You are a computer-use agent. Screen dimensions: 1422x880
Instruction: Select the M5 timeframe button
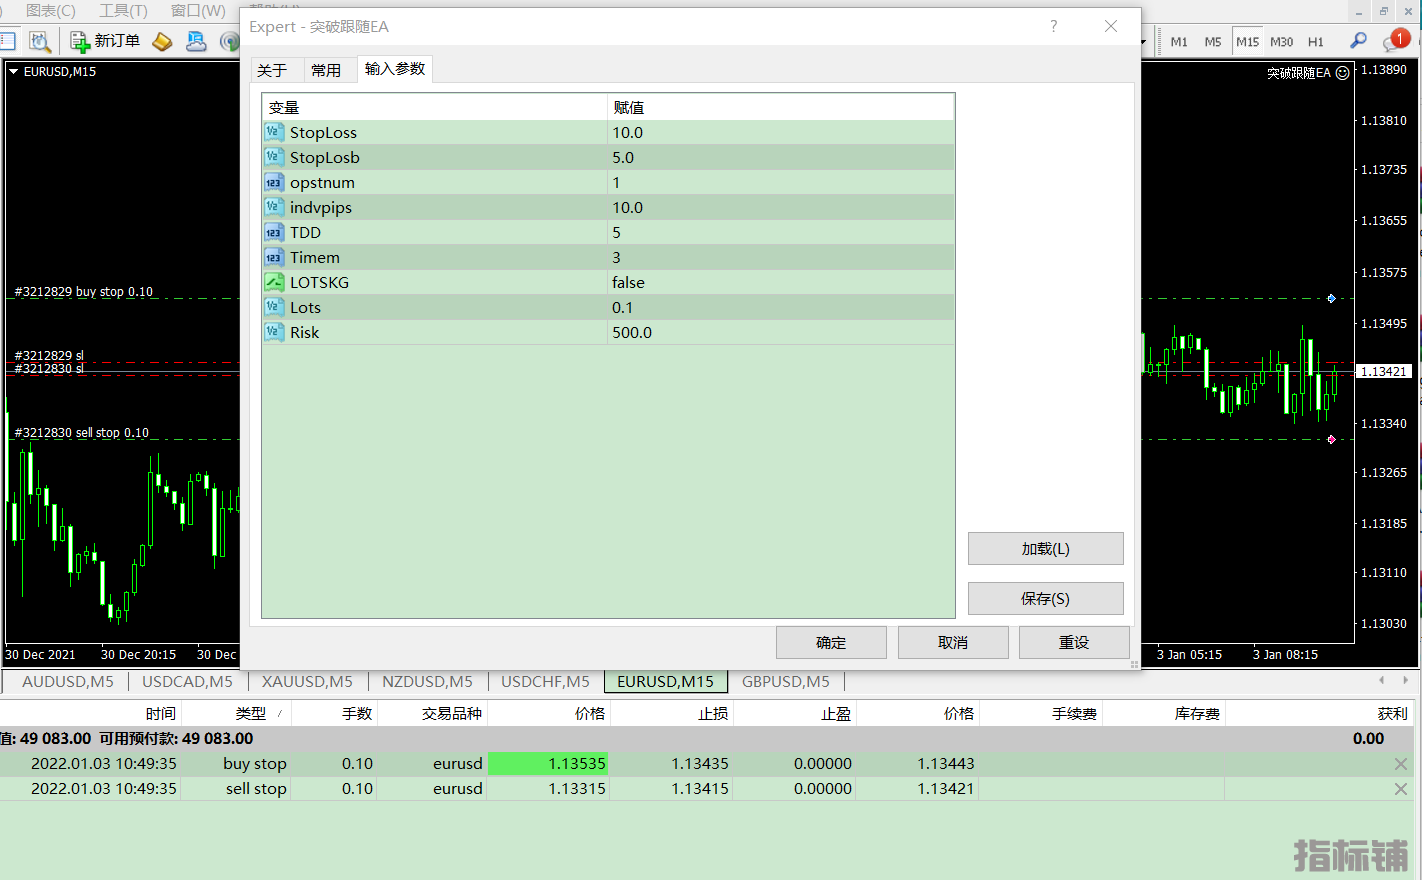1213,42
